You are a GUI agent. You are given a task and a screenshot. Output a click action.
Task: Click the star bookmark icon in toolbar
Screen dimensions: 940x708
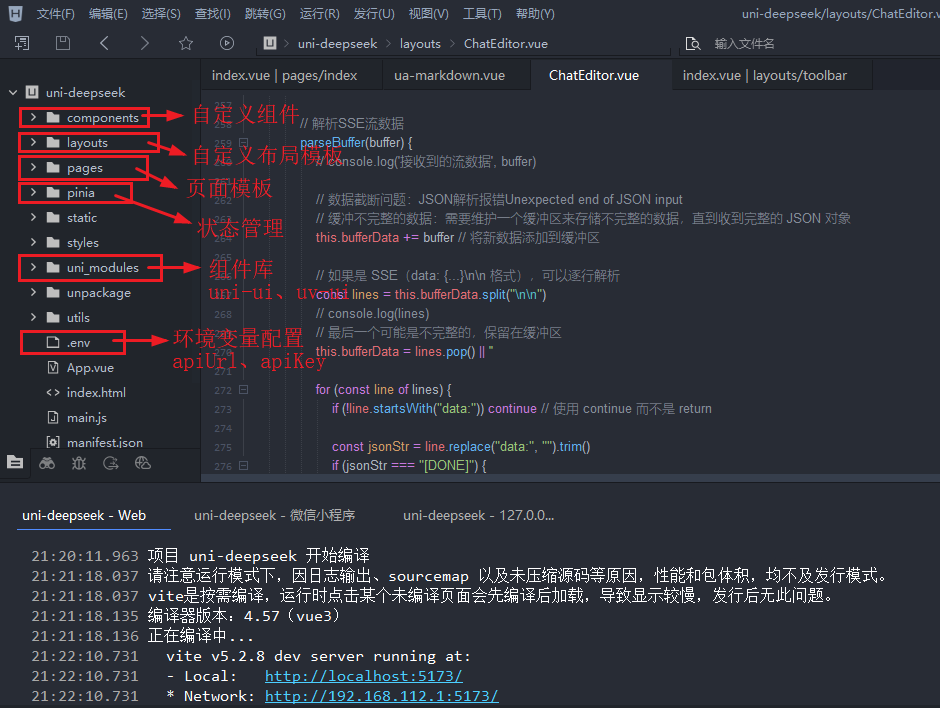tap(186, 43)
